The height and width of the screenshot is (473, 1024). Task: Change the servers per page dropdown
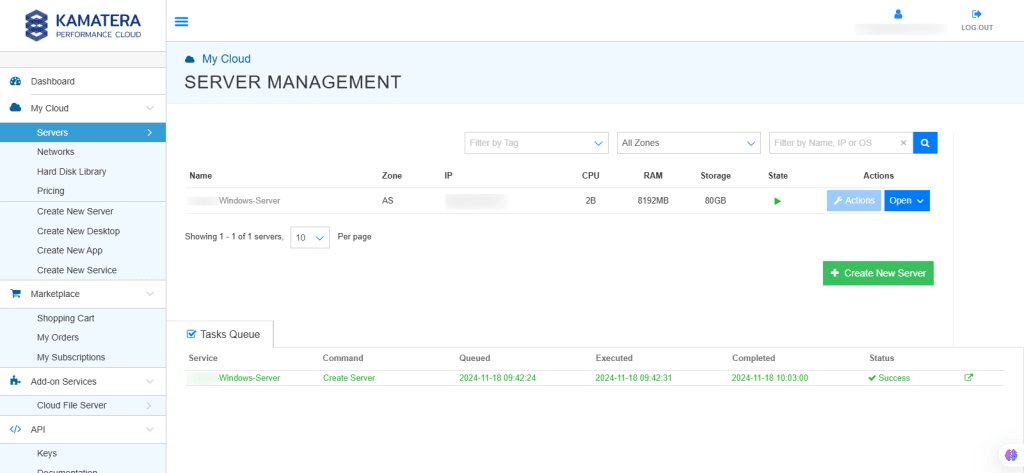click(309, 237)
